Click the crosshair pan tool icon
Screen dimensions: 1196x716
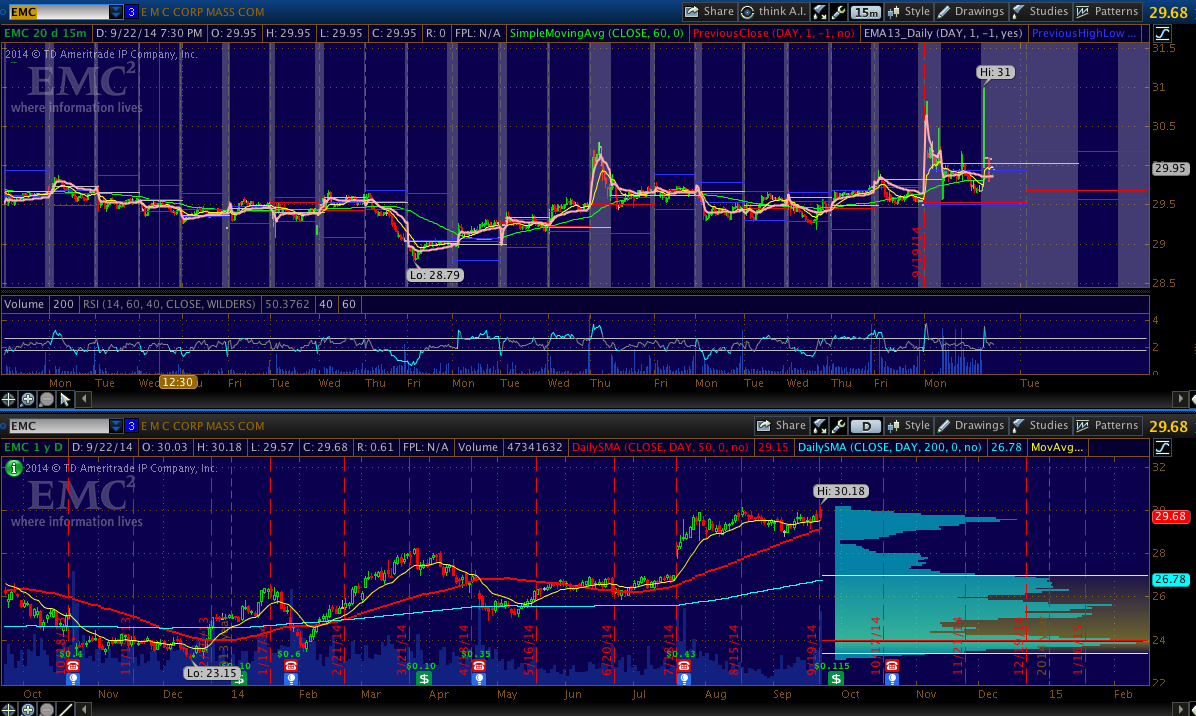tap(10, 399)
